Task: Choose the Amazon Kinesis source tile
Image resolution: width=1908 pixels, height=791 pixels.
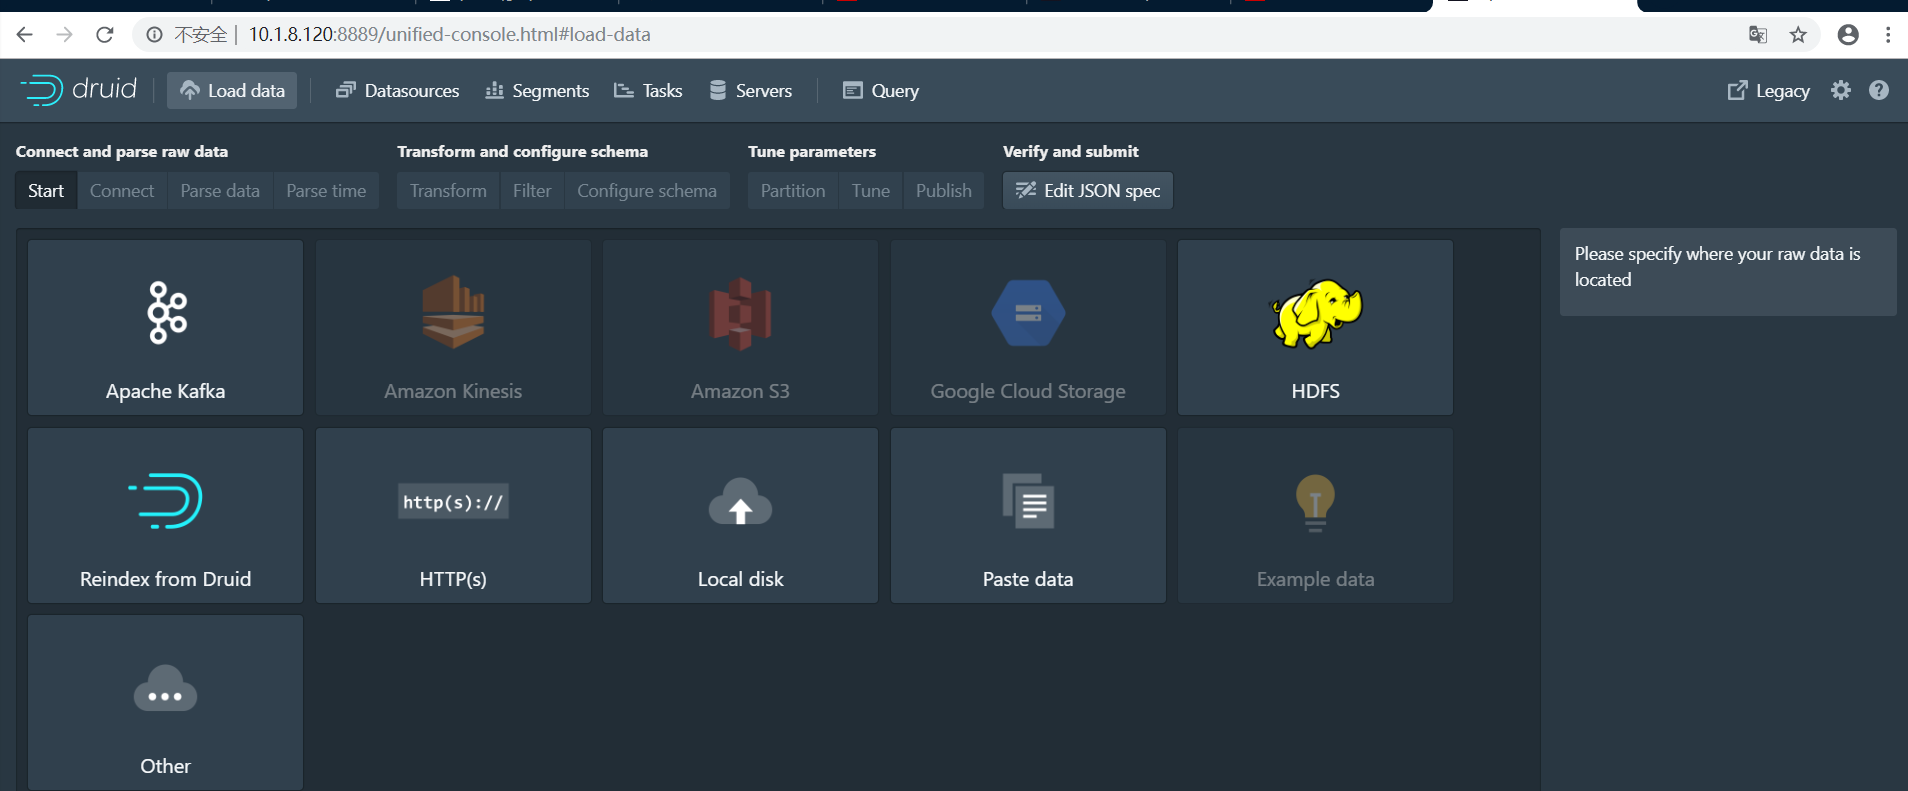Action: [x=453, y=327]
